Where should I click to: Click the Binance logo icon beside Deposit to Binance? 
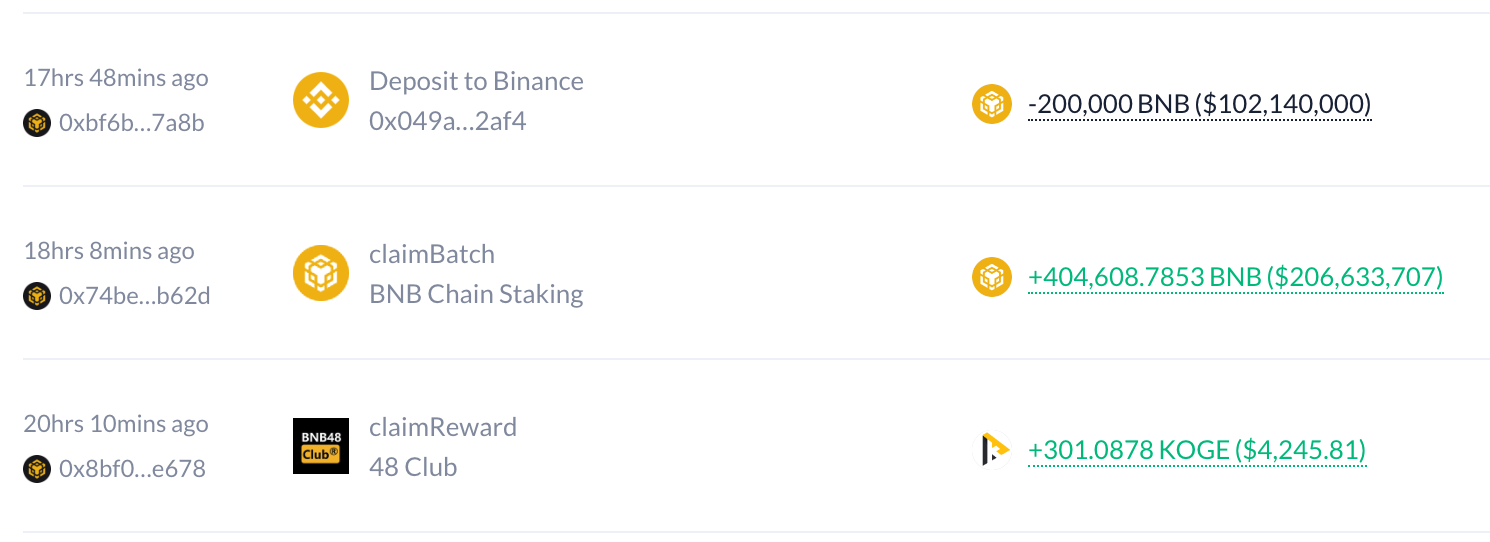[x=320, y=100]
